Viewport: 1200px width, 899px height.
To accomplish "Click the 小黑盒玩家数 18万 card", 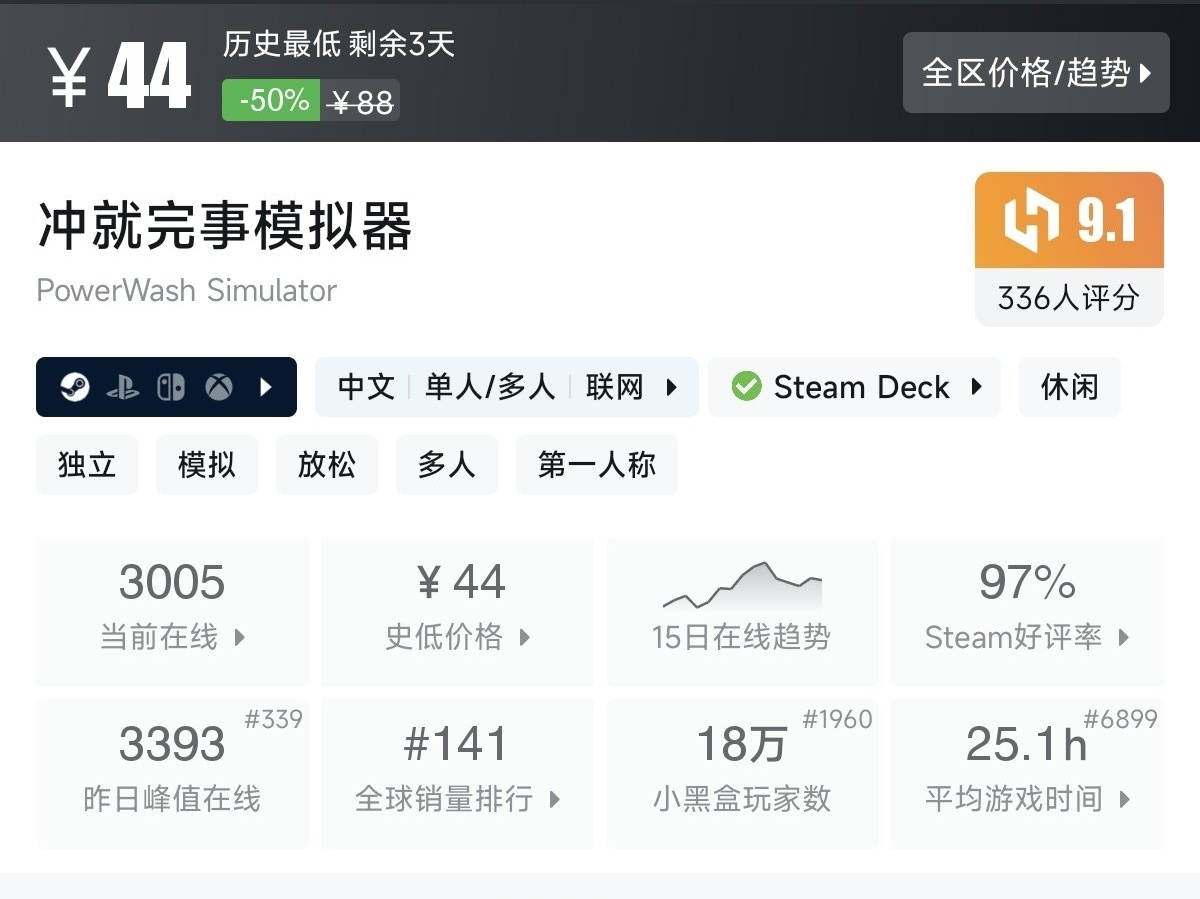I will click(742, 773).
